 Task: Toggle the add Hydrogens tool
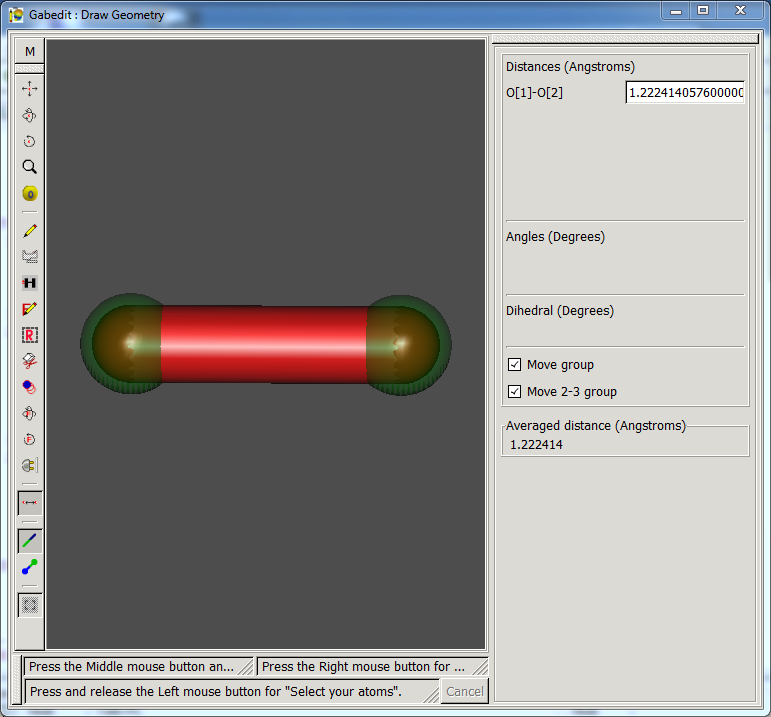tap(30, 283)
